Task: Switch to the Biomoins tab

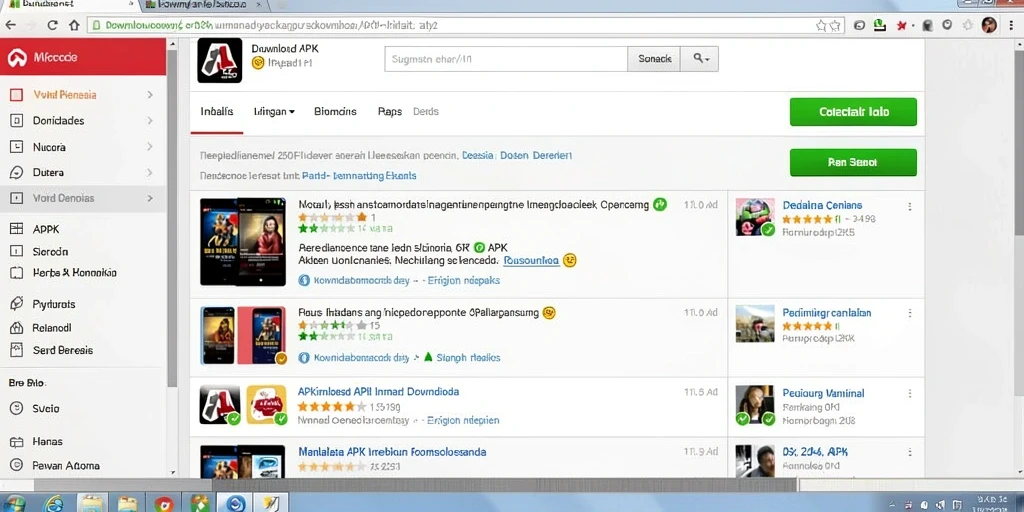Action: click(x=335, y=112)
